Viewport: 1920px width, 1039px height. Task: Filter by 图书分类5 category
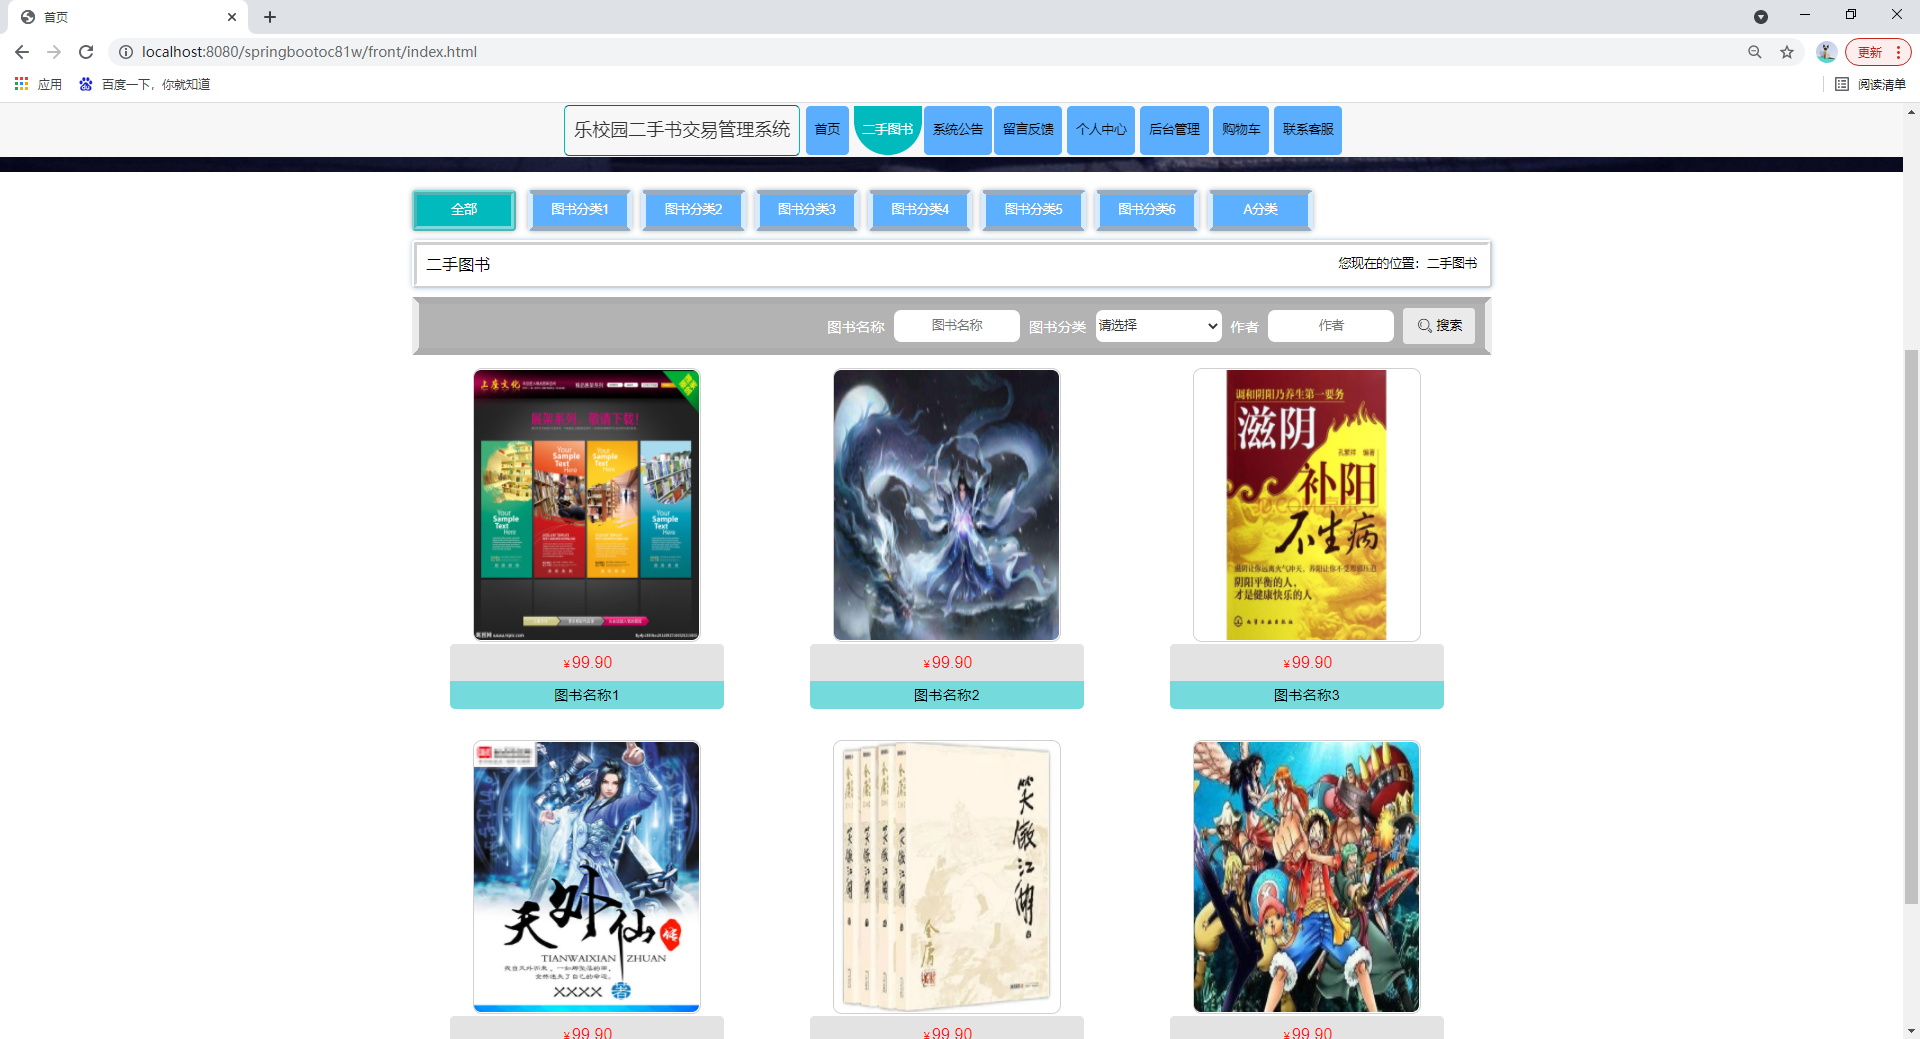tap(1033, 210)
